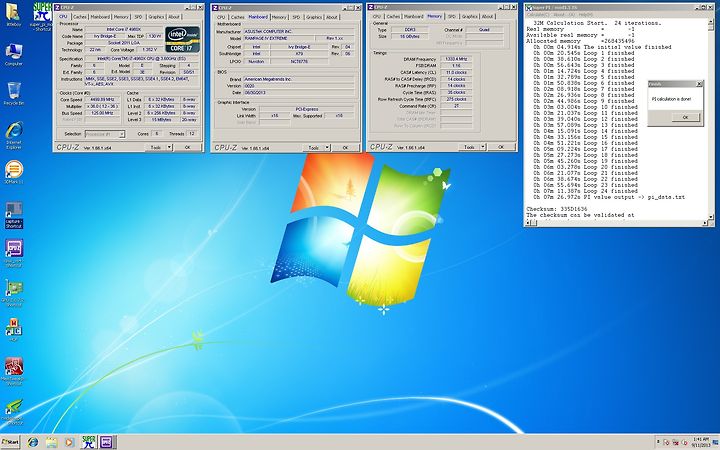Screen dimensions: 720x450
Task: Open Graphics tab in the Memory window
Action: (x=470, y=17)
